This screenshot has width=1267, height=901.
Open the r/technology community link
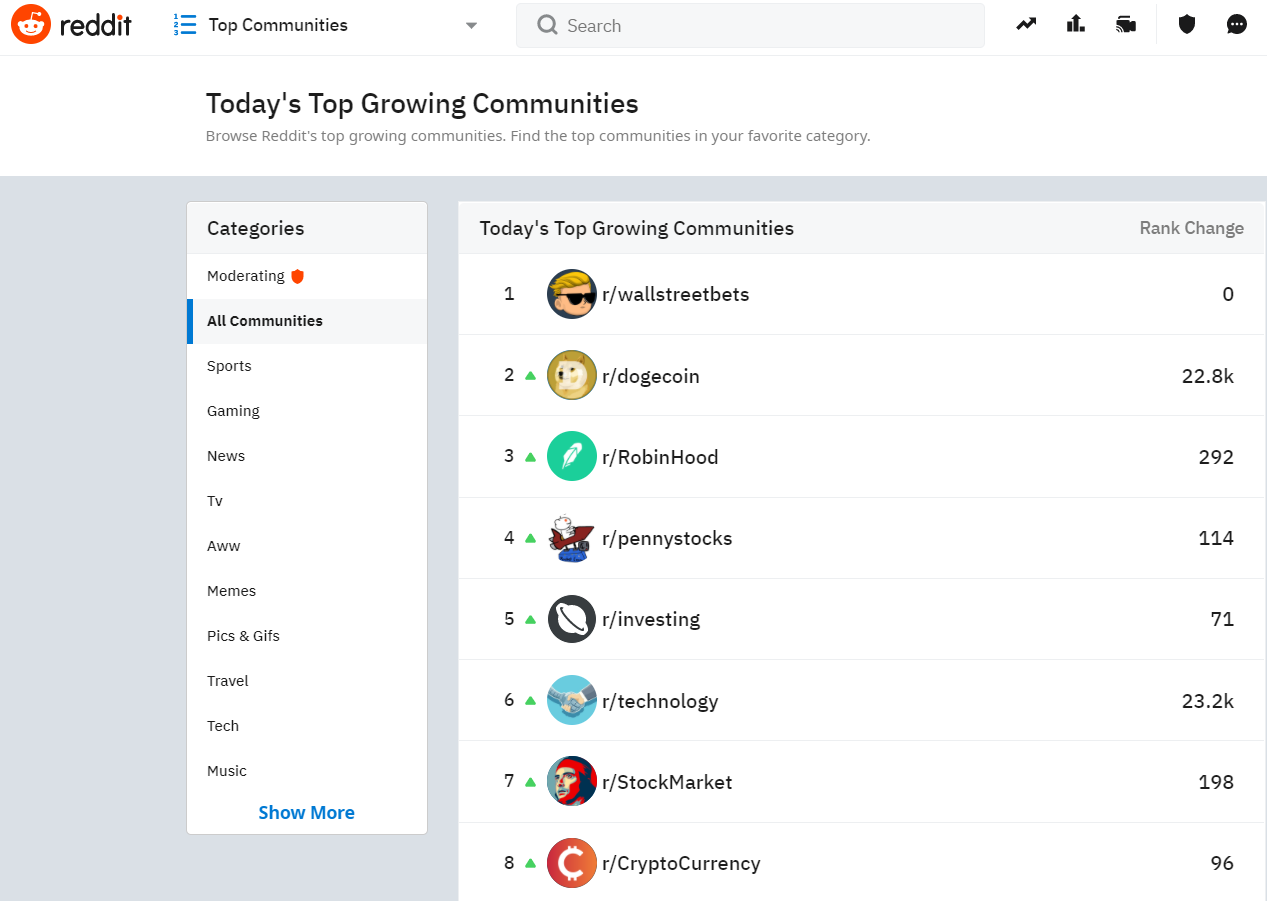(660, 701)
